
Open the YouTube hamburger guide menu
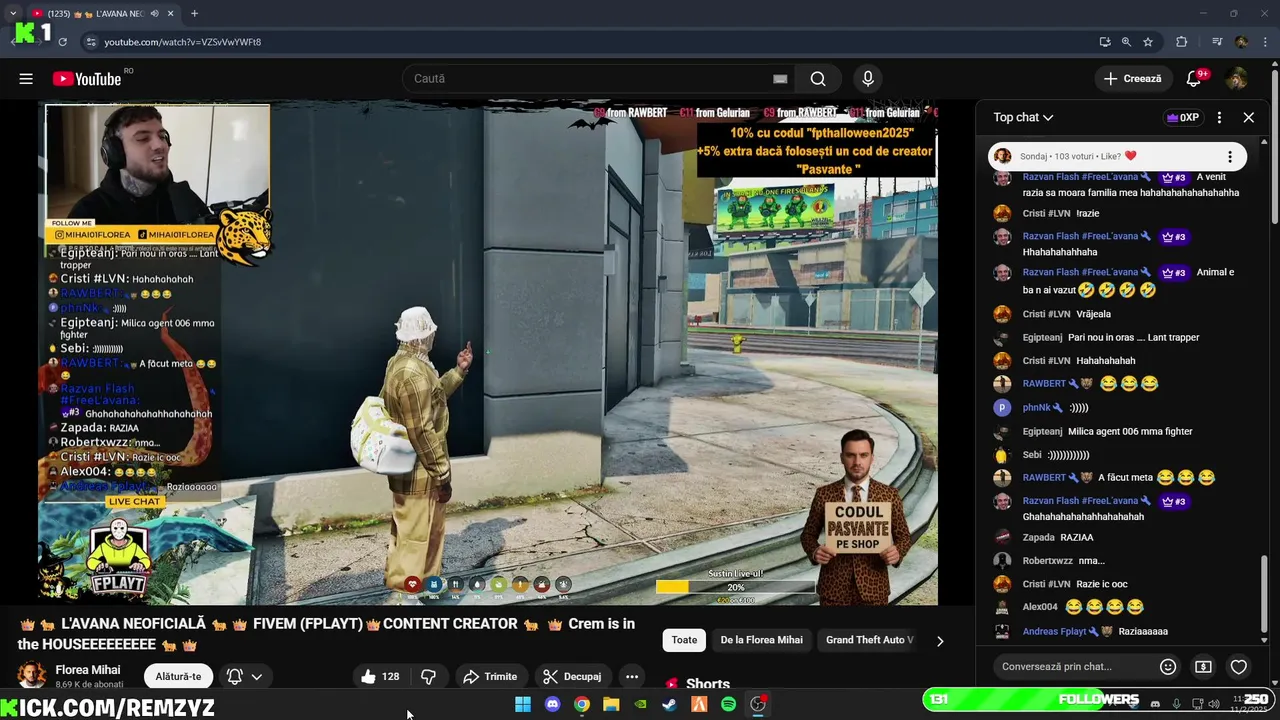[26, 79]
